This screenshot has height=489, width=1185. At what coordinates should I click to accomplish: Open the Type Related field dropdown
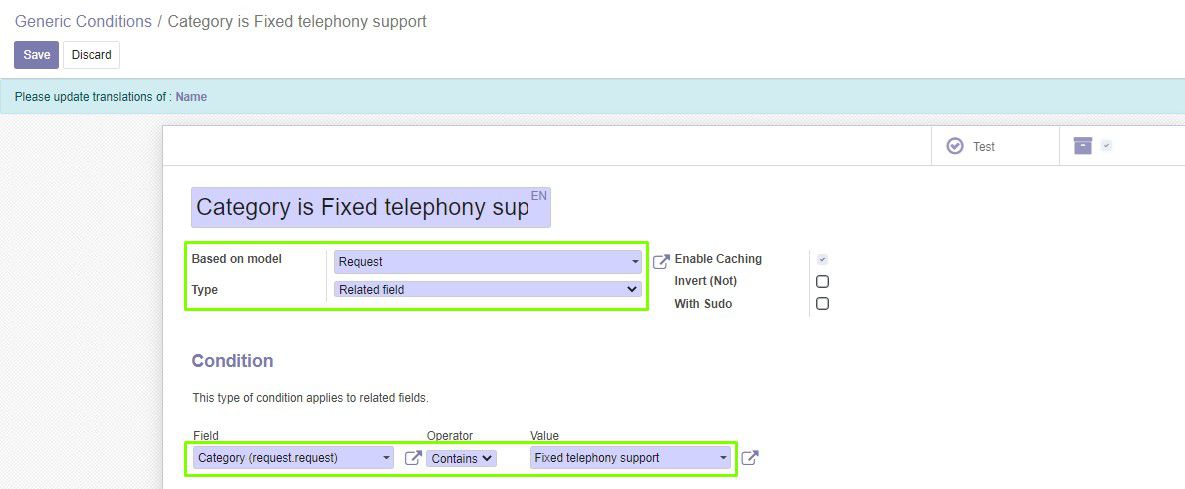(488, 289)
